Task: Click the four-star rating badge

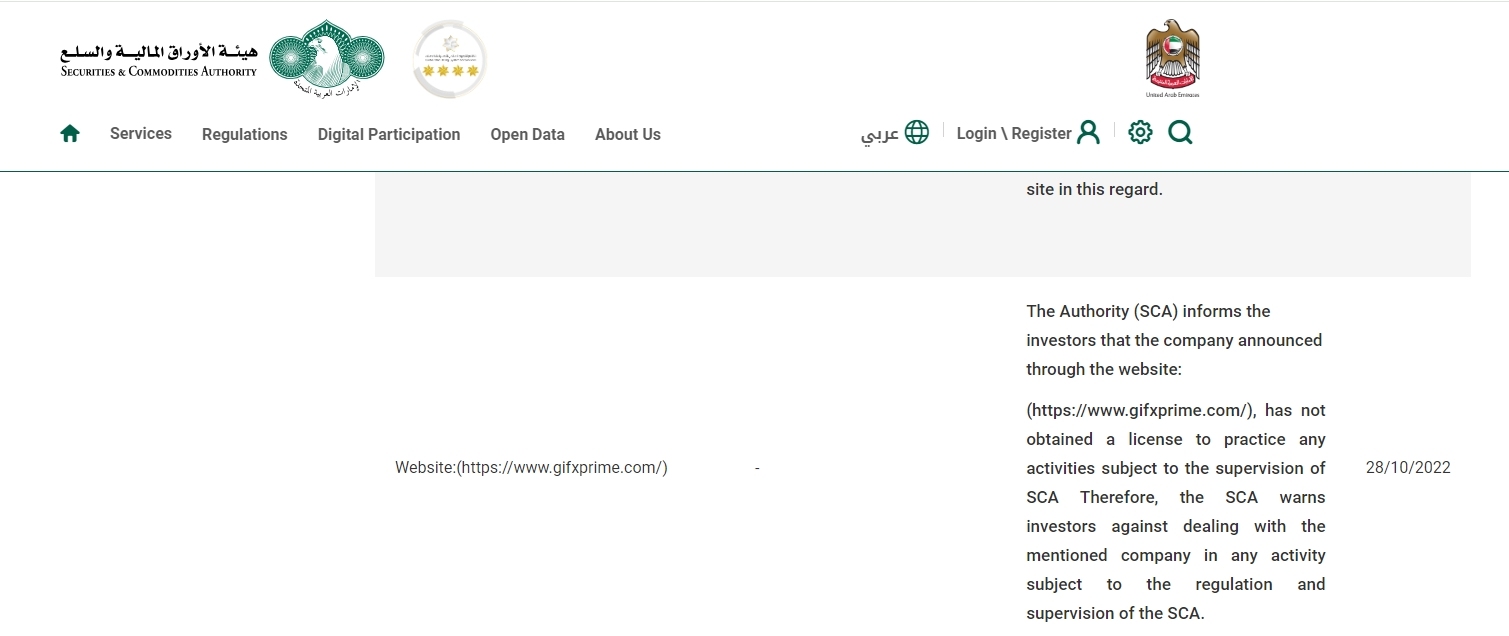Action: 450,59
